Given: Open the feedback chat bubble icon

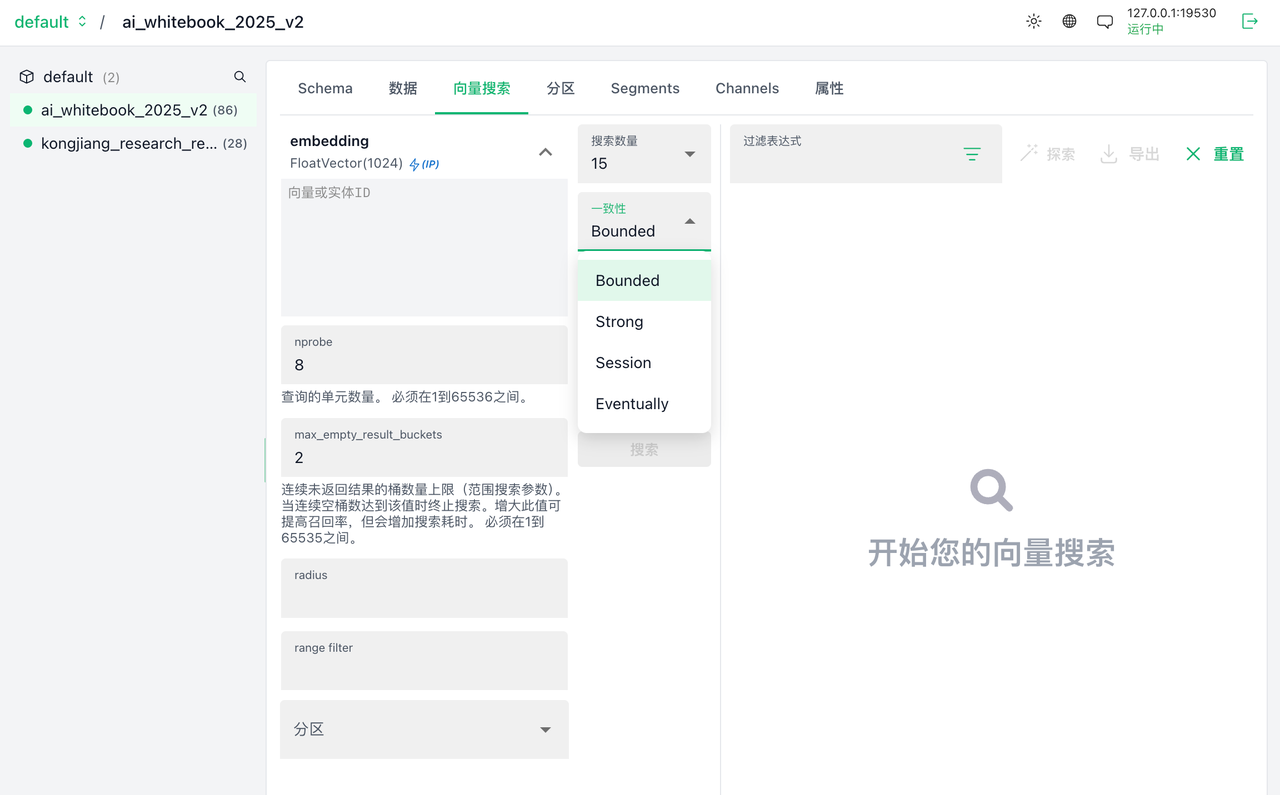Looking at the screenshot, I should pos(1105,21).
